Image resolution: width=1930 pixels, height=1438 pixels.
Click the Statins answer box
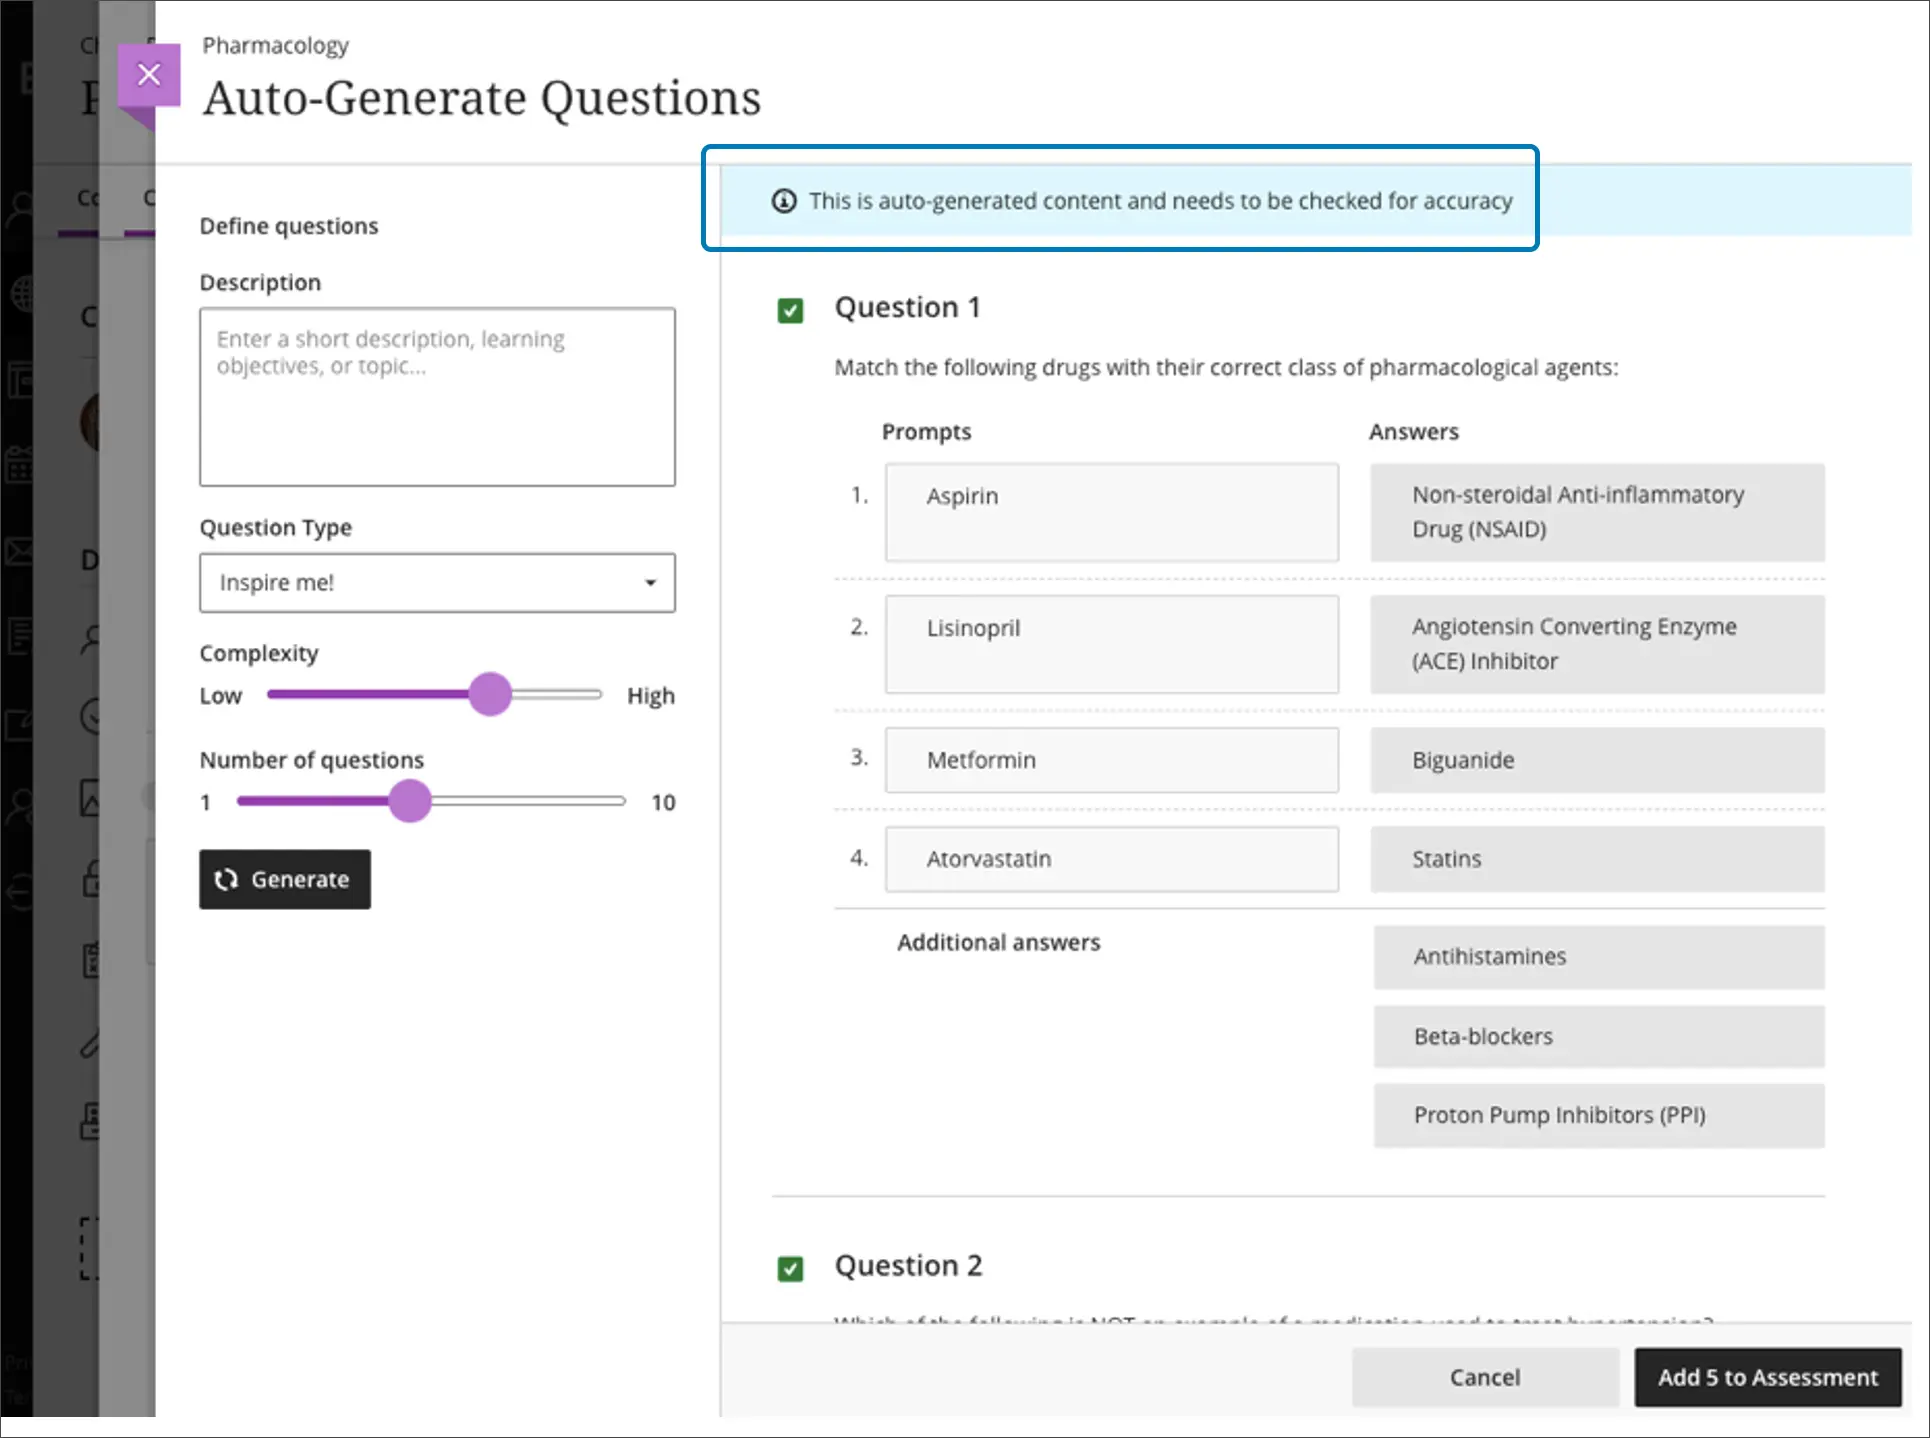point(1597,859)
